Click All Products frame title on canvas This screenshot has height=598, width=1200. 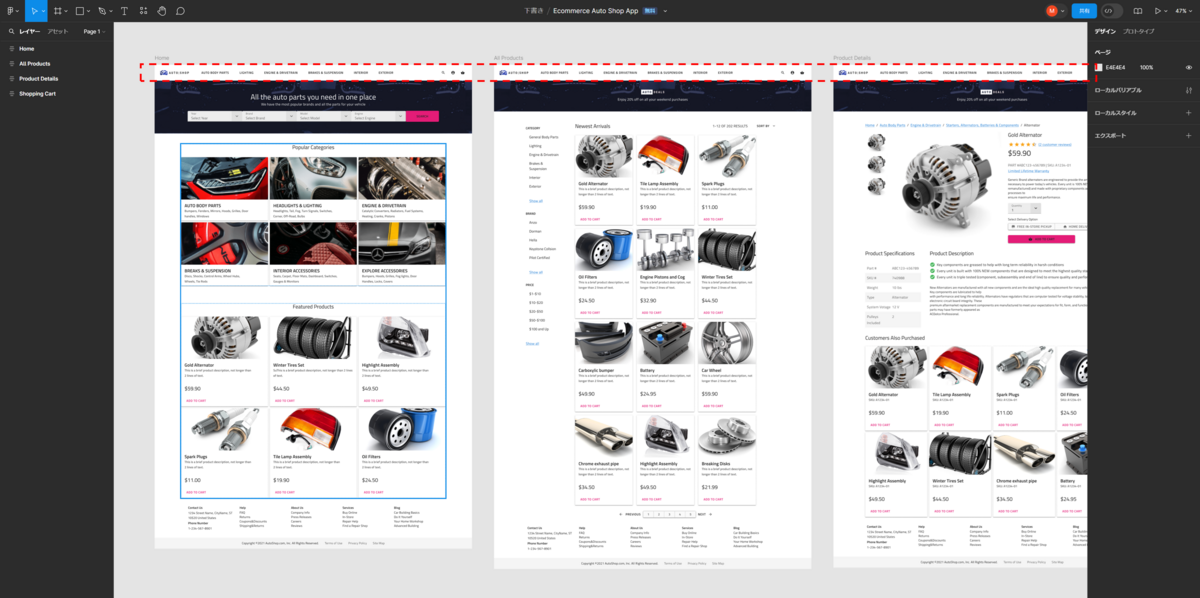pos(508,58)
